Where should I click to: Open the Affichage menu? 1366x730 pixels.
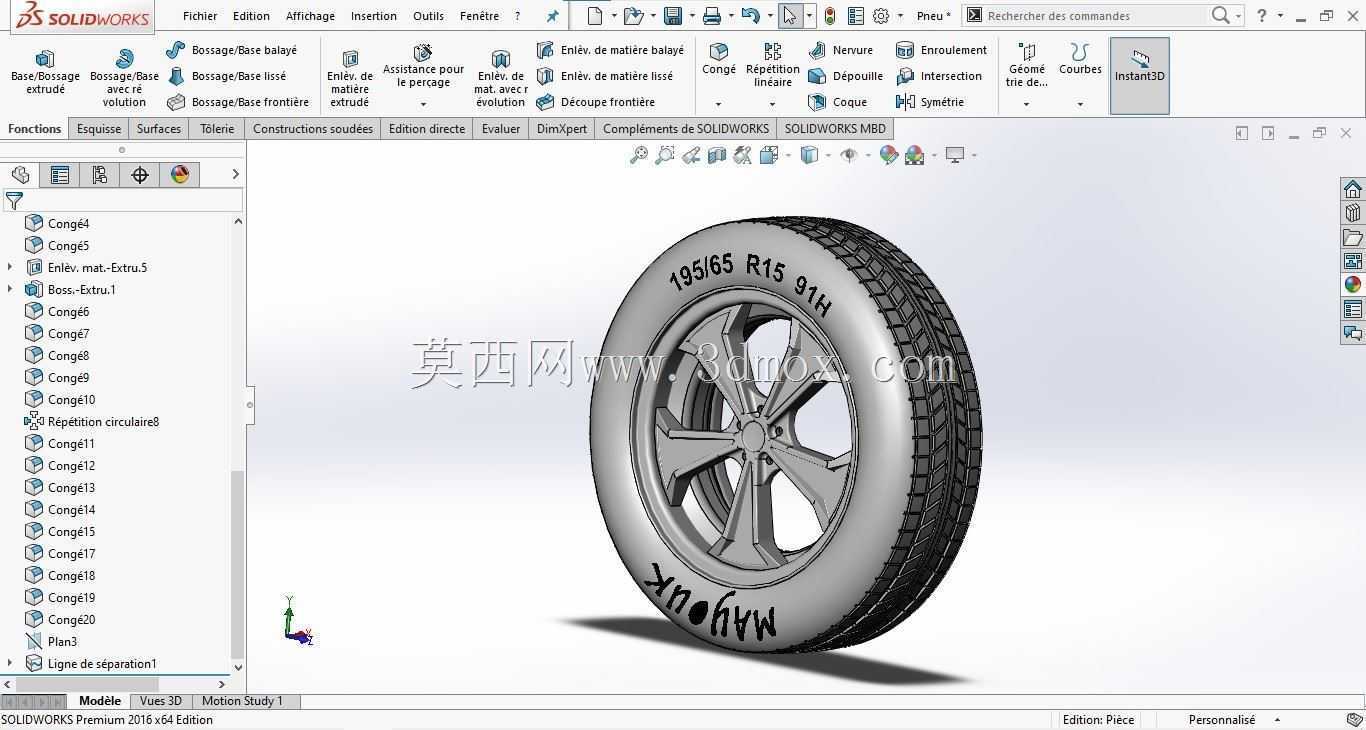pos(310,16)
